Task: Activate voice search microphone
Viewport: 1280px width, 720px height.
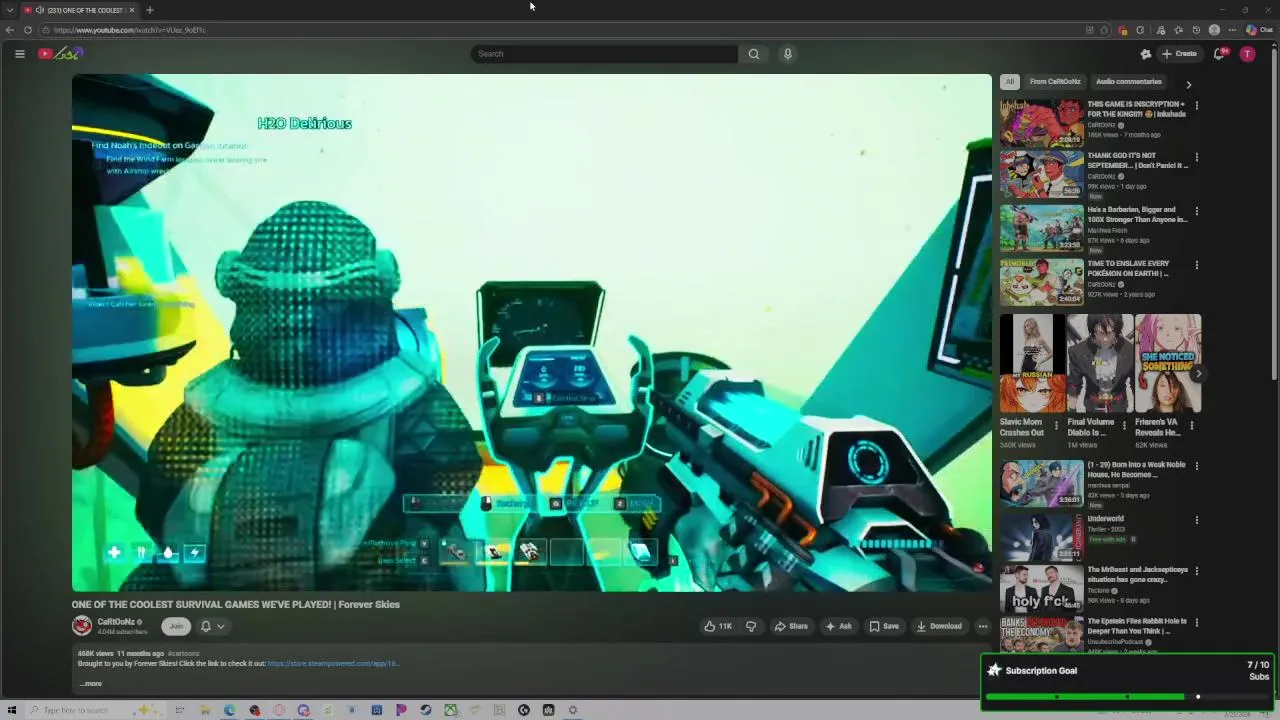Action: [788, 54]
